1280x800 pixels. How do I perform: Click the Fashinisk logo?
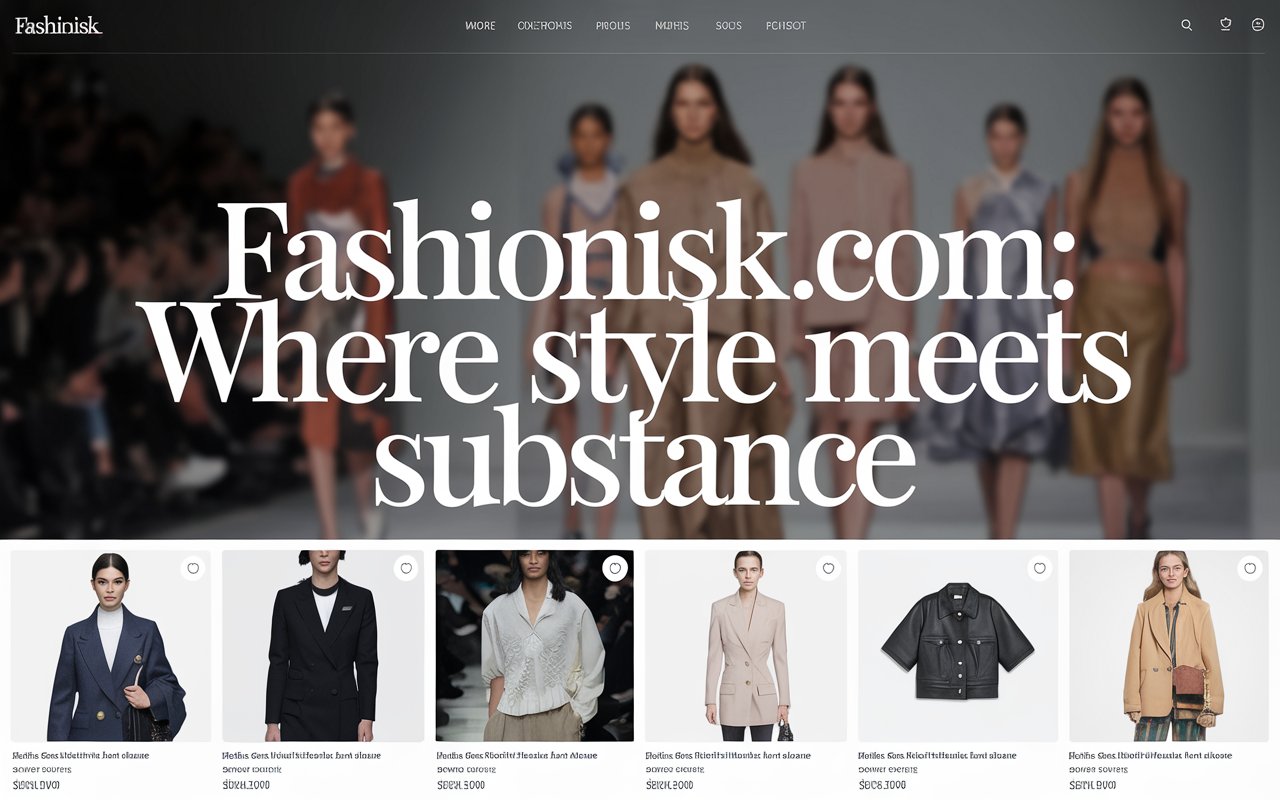pos(58,25)
